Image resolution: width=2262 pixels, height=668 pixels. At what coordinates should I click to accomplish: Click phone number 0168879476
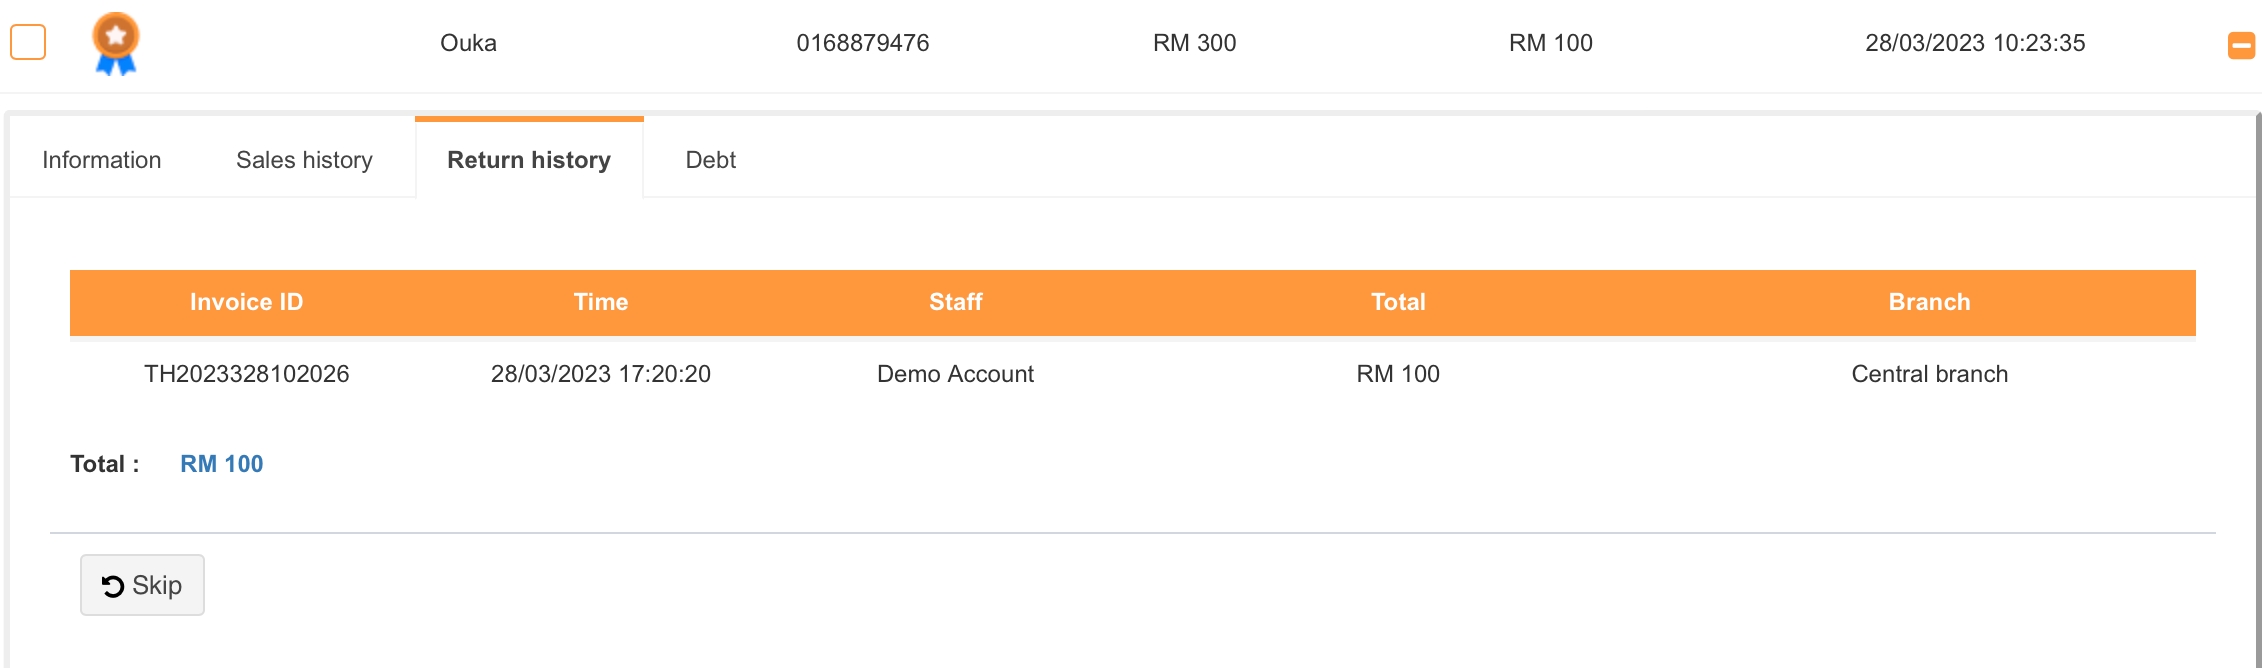point(862,43)
